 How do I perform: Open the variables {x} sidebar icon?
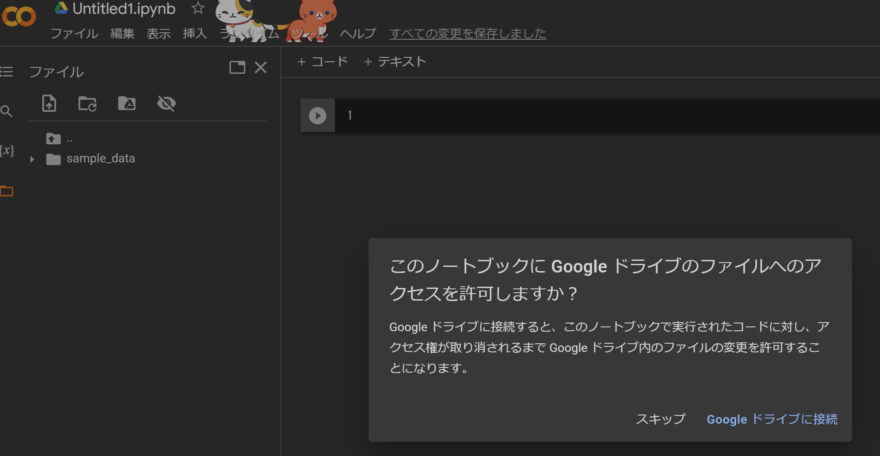coord(7,150)
